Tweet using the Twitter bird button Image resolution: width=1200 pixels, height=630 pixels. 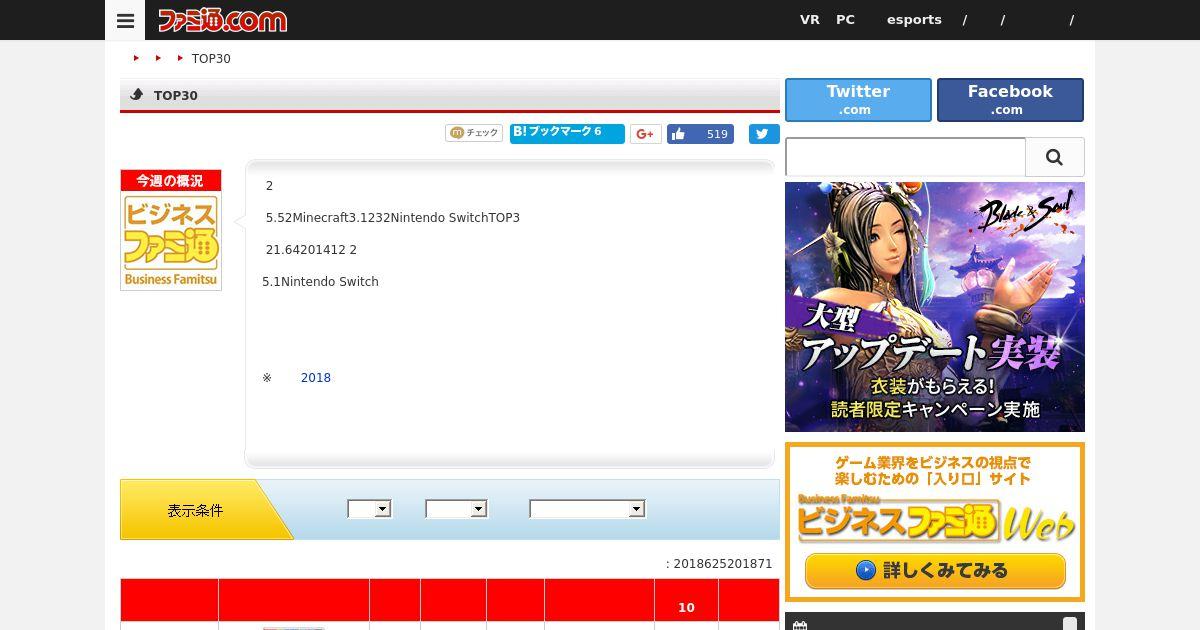click(x=764, y=134)
